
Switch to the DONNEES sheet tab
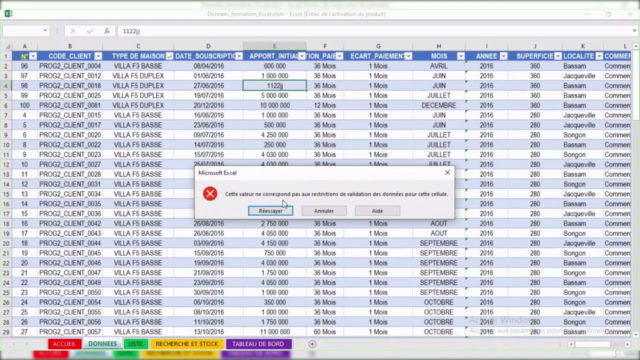[102, 344]
